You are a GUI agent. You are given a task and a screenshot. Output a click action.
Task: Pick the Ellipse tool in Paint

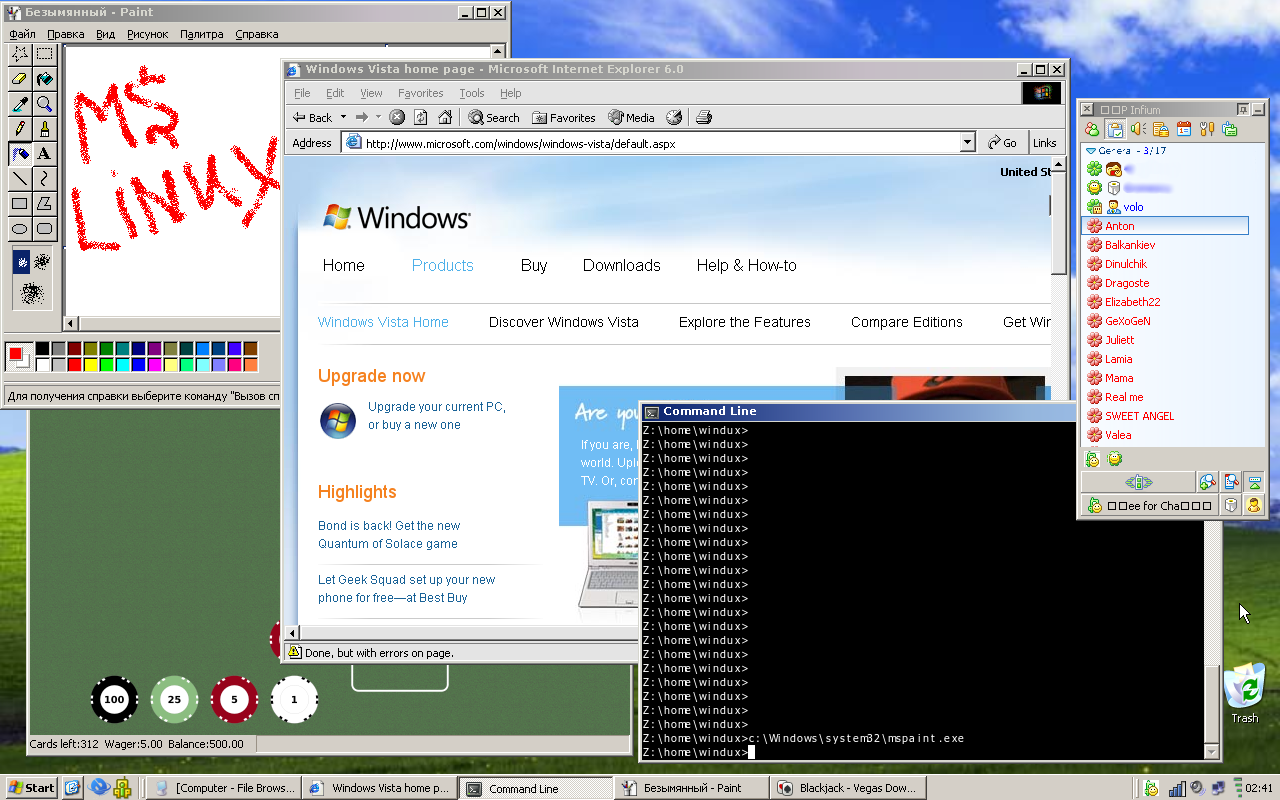pyautogui.click(x=19, y=229)
